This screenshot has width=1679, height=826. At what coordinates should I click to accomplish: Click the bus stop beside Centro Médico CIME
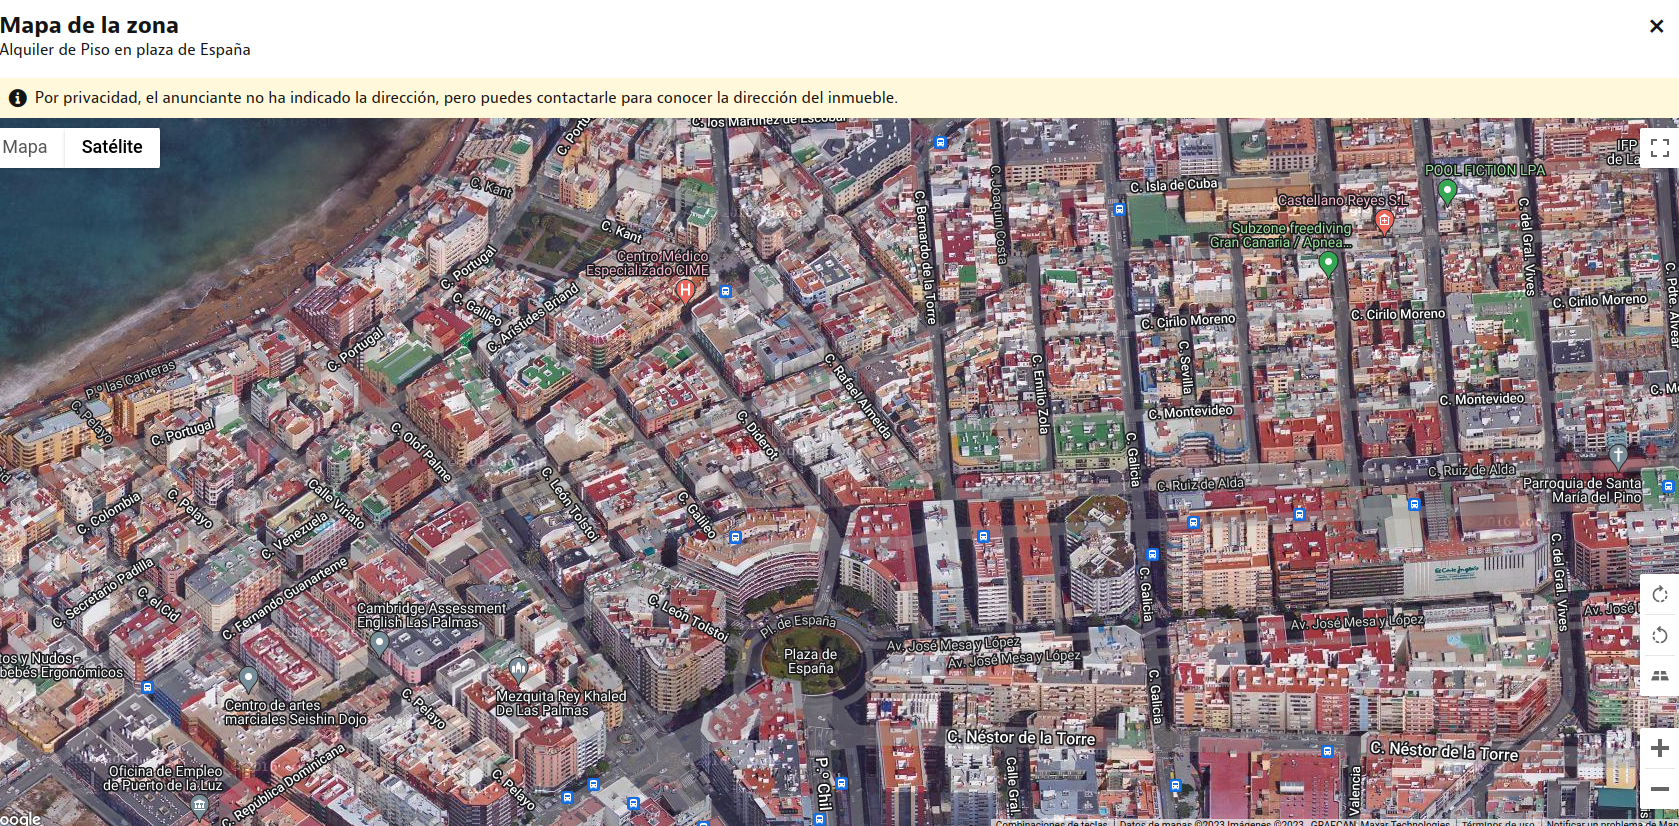pos(725,292)
